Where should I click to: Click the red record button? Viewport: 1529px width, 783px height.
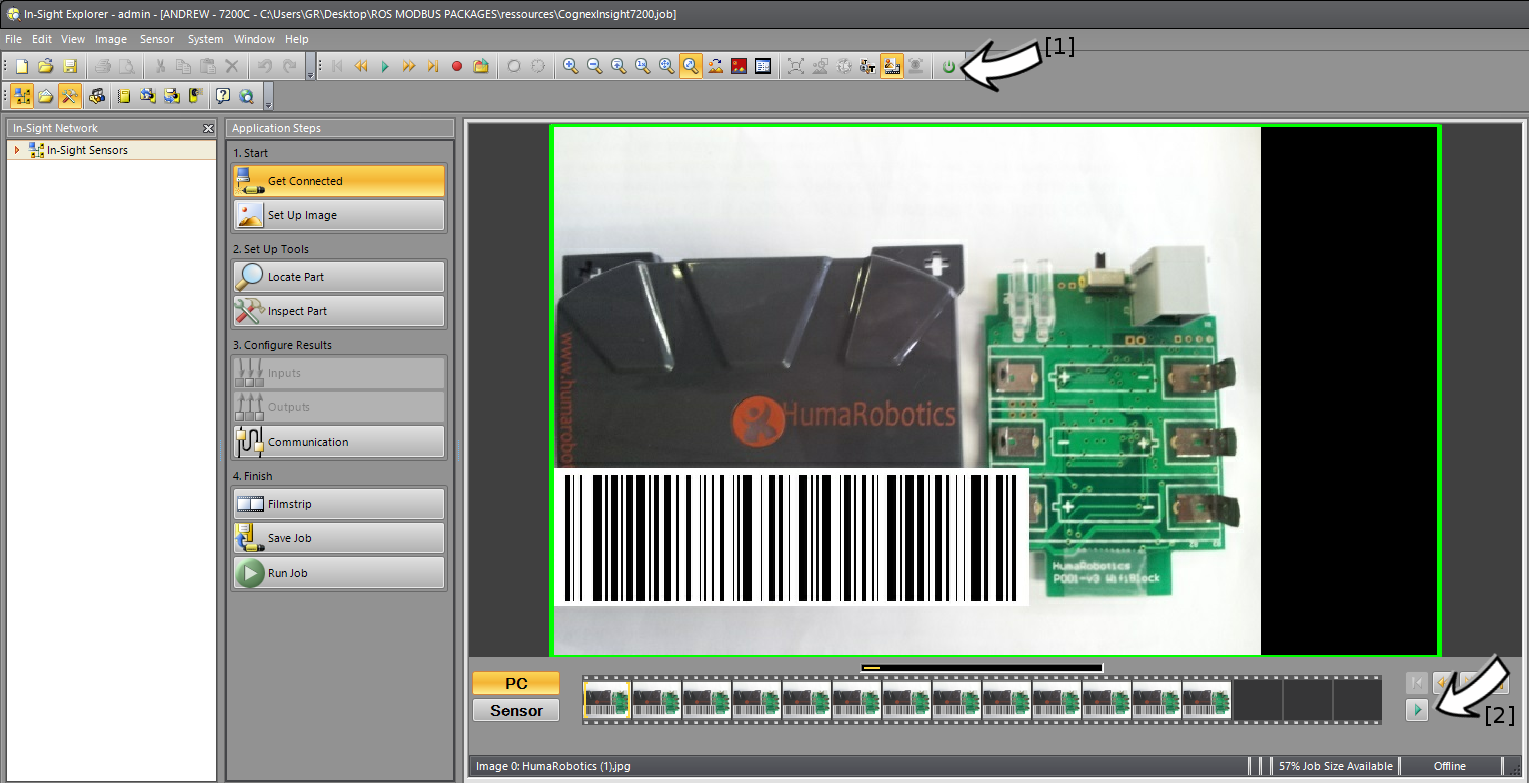pos(457,66)
